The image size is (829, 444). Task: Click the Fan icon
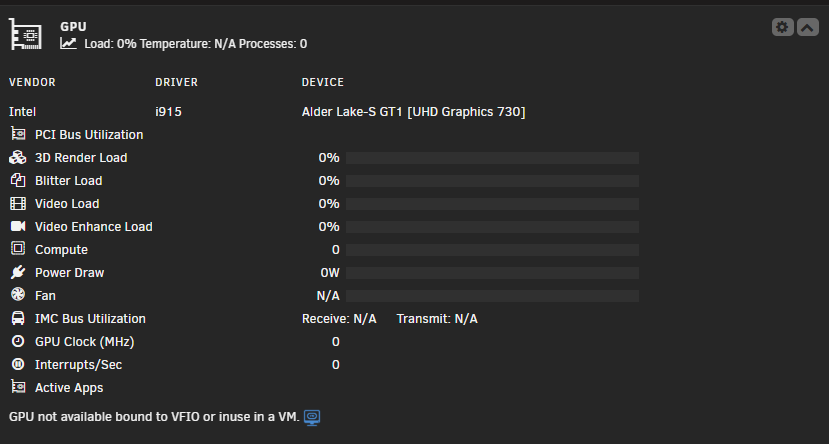(x=17, y=294)
